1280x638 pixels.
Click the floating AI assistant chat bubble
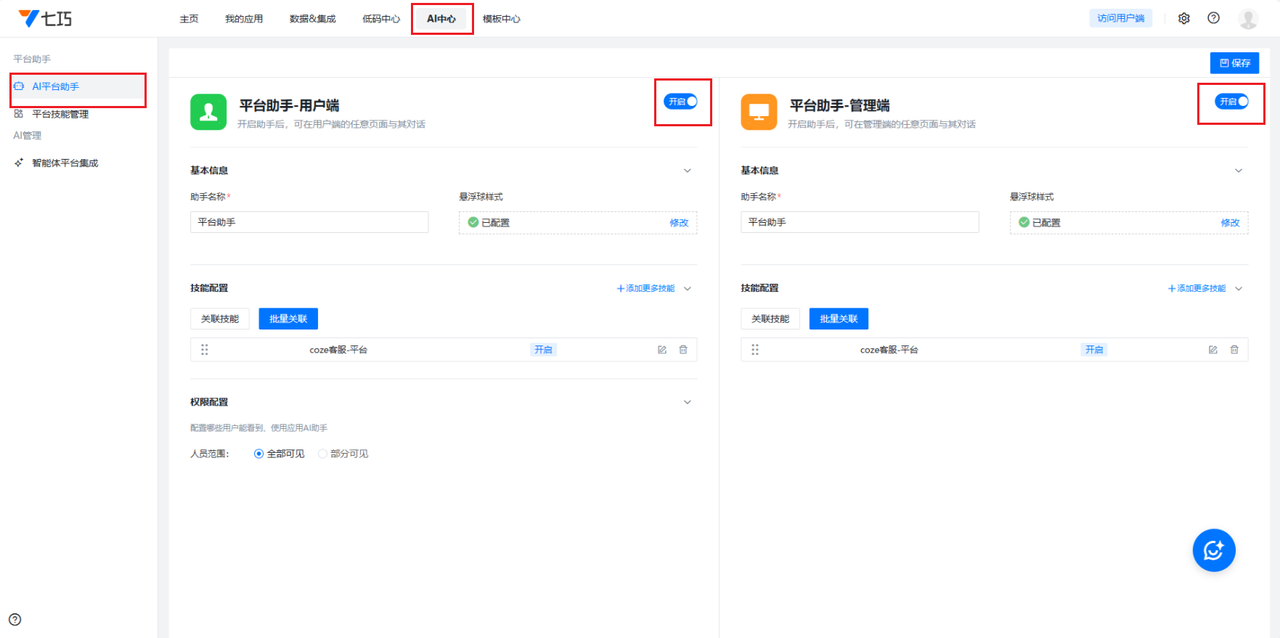(1214, 549)
